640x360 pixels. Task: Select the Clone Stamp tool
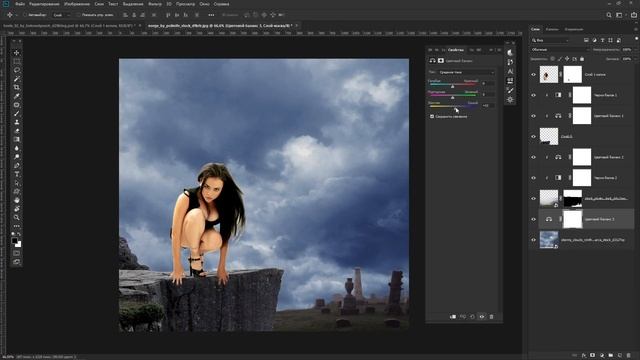coord(17,122)
